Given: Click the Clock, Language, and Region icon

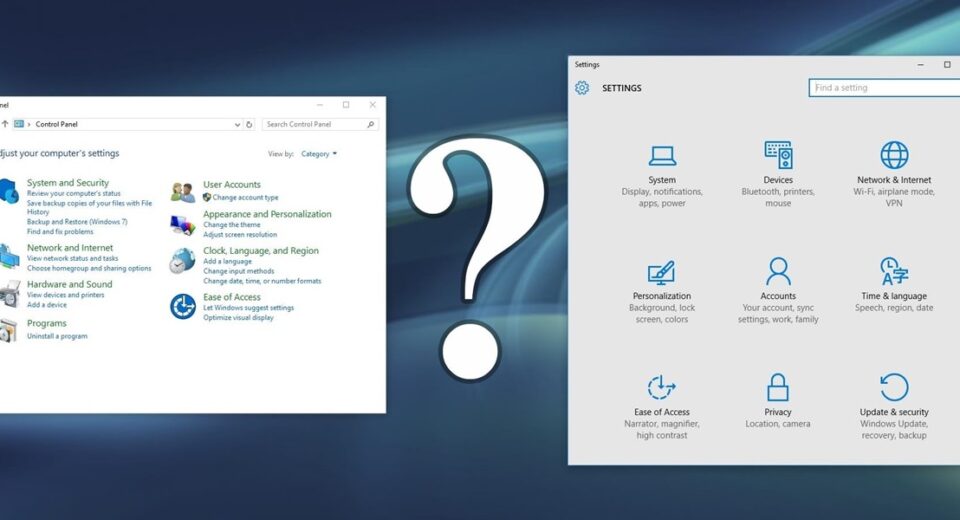Looking at the screenshot, I should coord(182,261).
